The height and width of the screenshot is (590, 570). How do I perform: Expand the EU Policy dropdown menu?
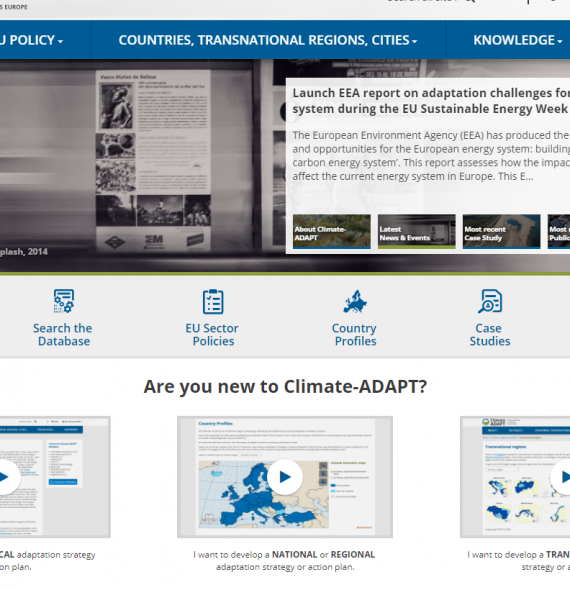pos(32,40)
